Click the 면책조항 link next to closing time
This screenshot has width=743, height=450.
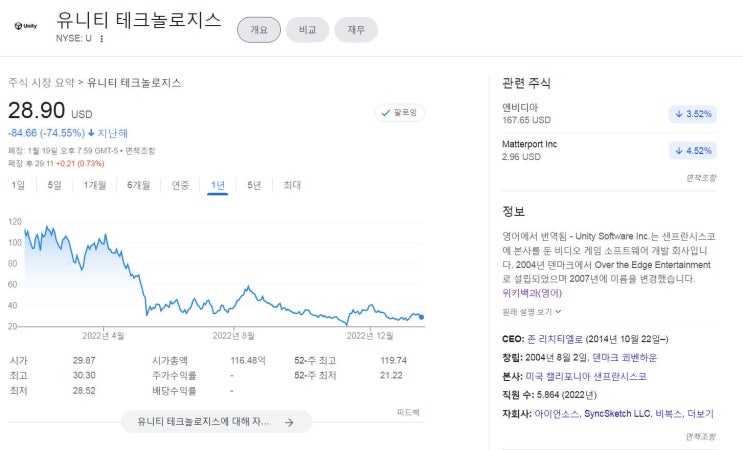click(x=140, y=151)
